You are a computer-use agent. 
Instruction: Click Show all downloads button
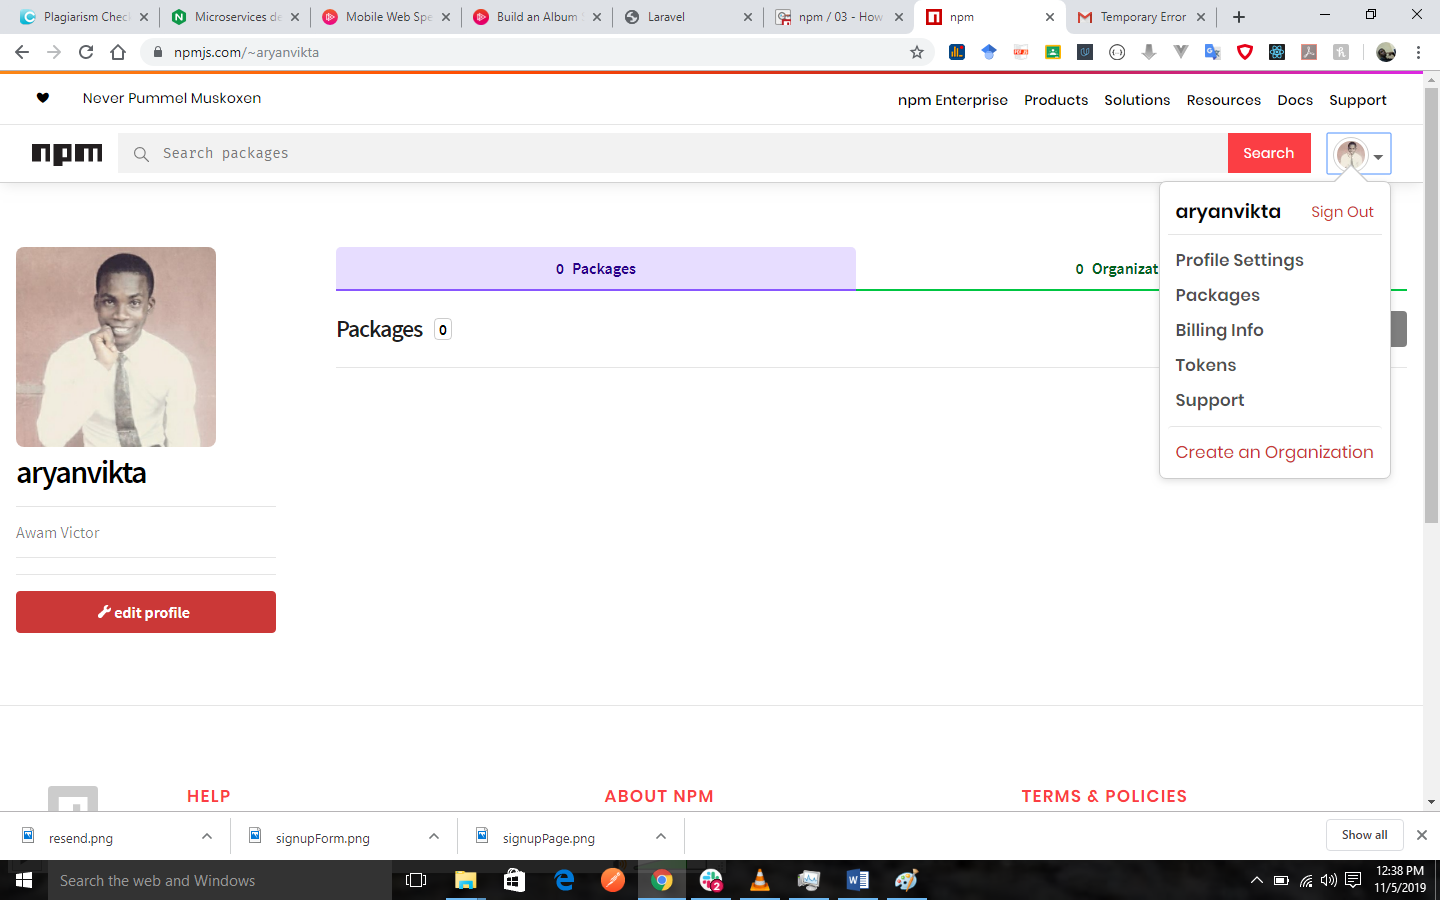[1364, 835]
